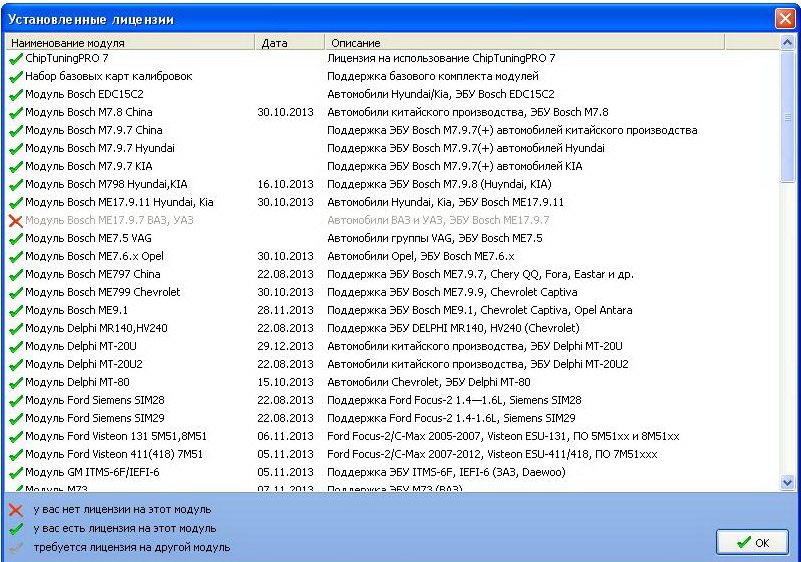The image size is (801, 562).
Task: Click description Поддержка базового комплекта модулей
Action: 433,77
